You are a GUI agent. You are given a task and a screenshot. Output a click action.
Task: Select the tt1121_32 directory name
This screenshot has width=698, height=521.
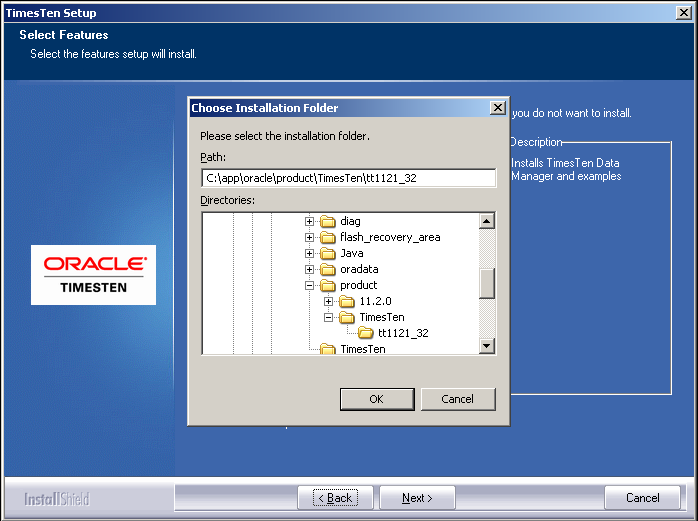403,333
